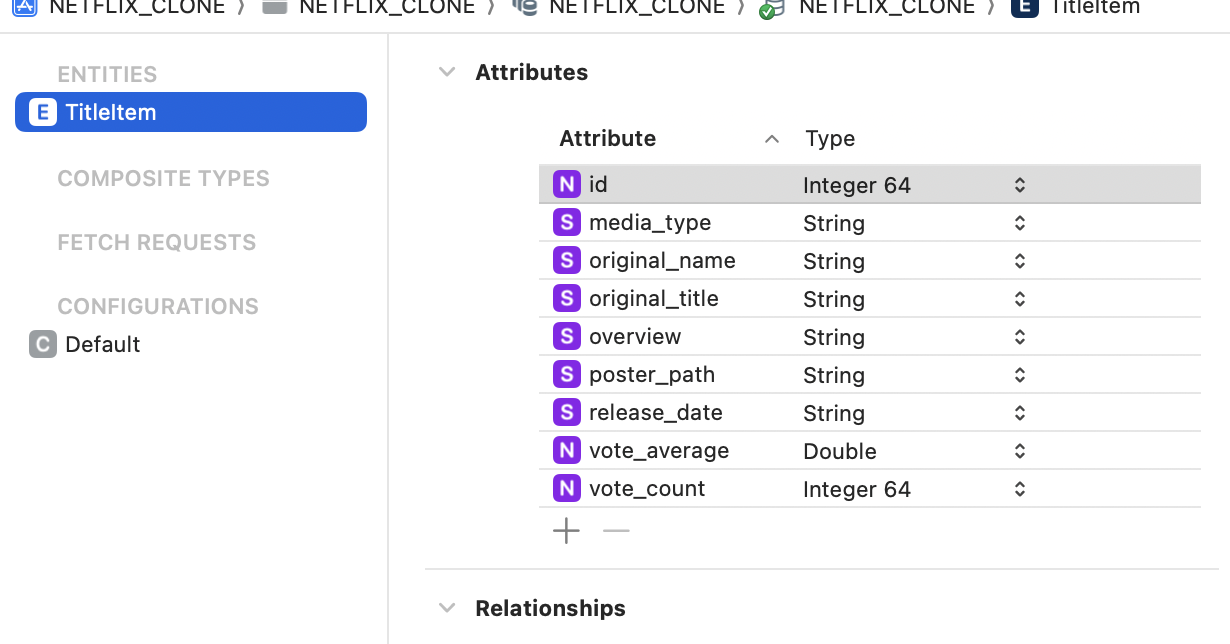Click the original_title attribute S icon
Image resolution: width=1230 pixels, height=644 pixels.
567,298
